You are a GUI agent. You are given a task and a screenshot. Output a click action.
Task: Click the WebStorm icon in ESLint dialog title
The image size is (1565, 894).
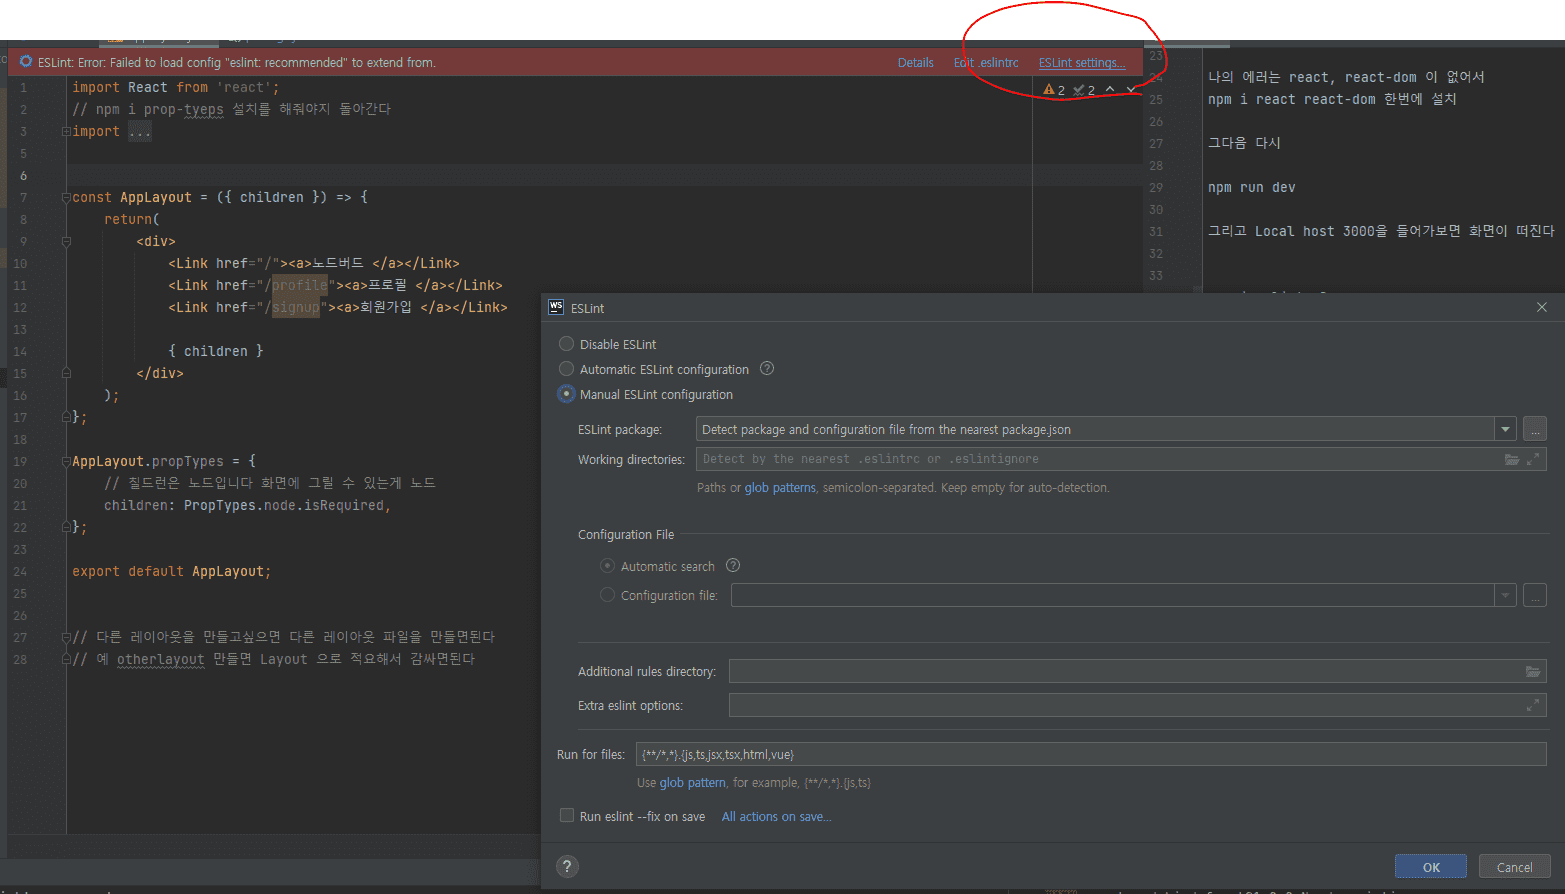(x=556, y=307)
